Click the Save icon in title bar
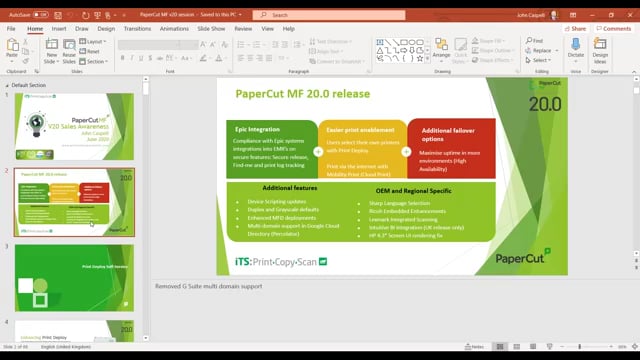 tap(58, 15)
